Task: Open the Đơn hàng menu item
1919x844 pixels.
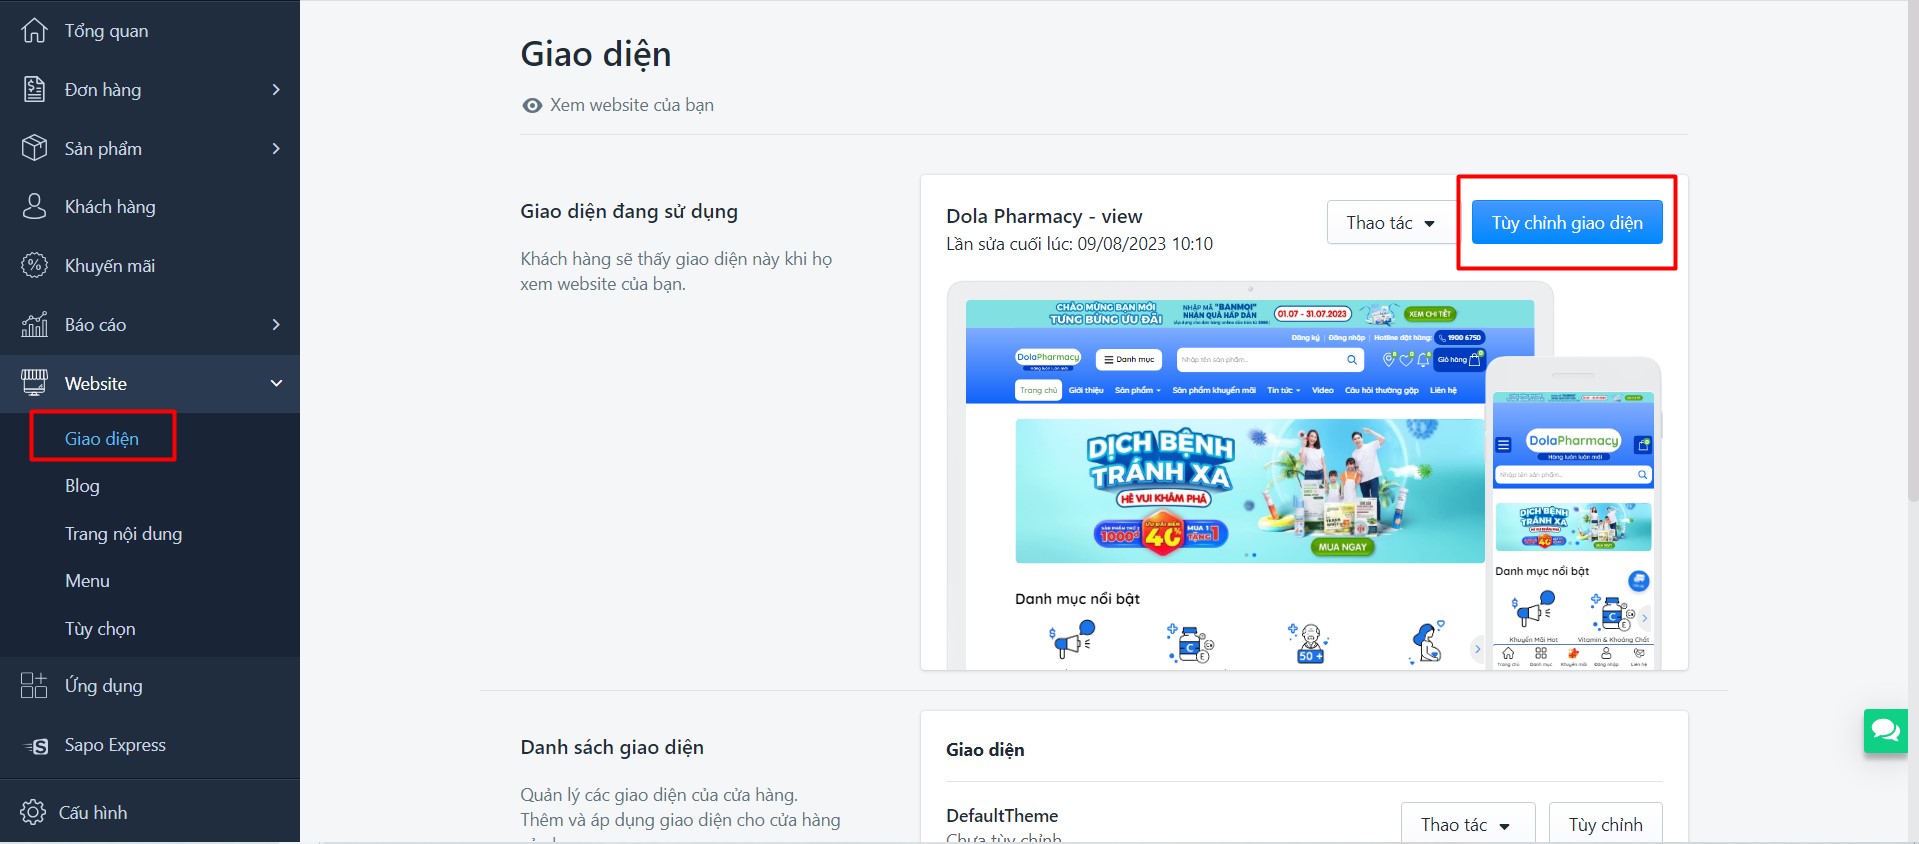Action: [150, 89]
